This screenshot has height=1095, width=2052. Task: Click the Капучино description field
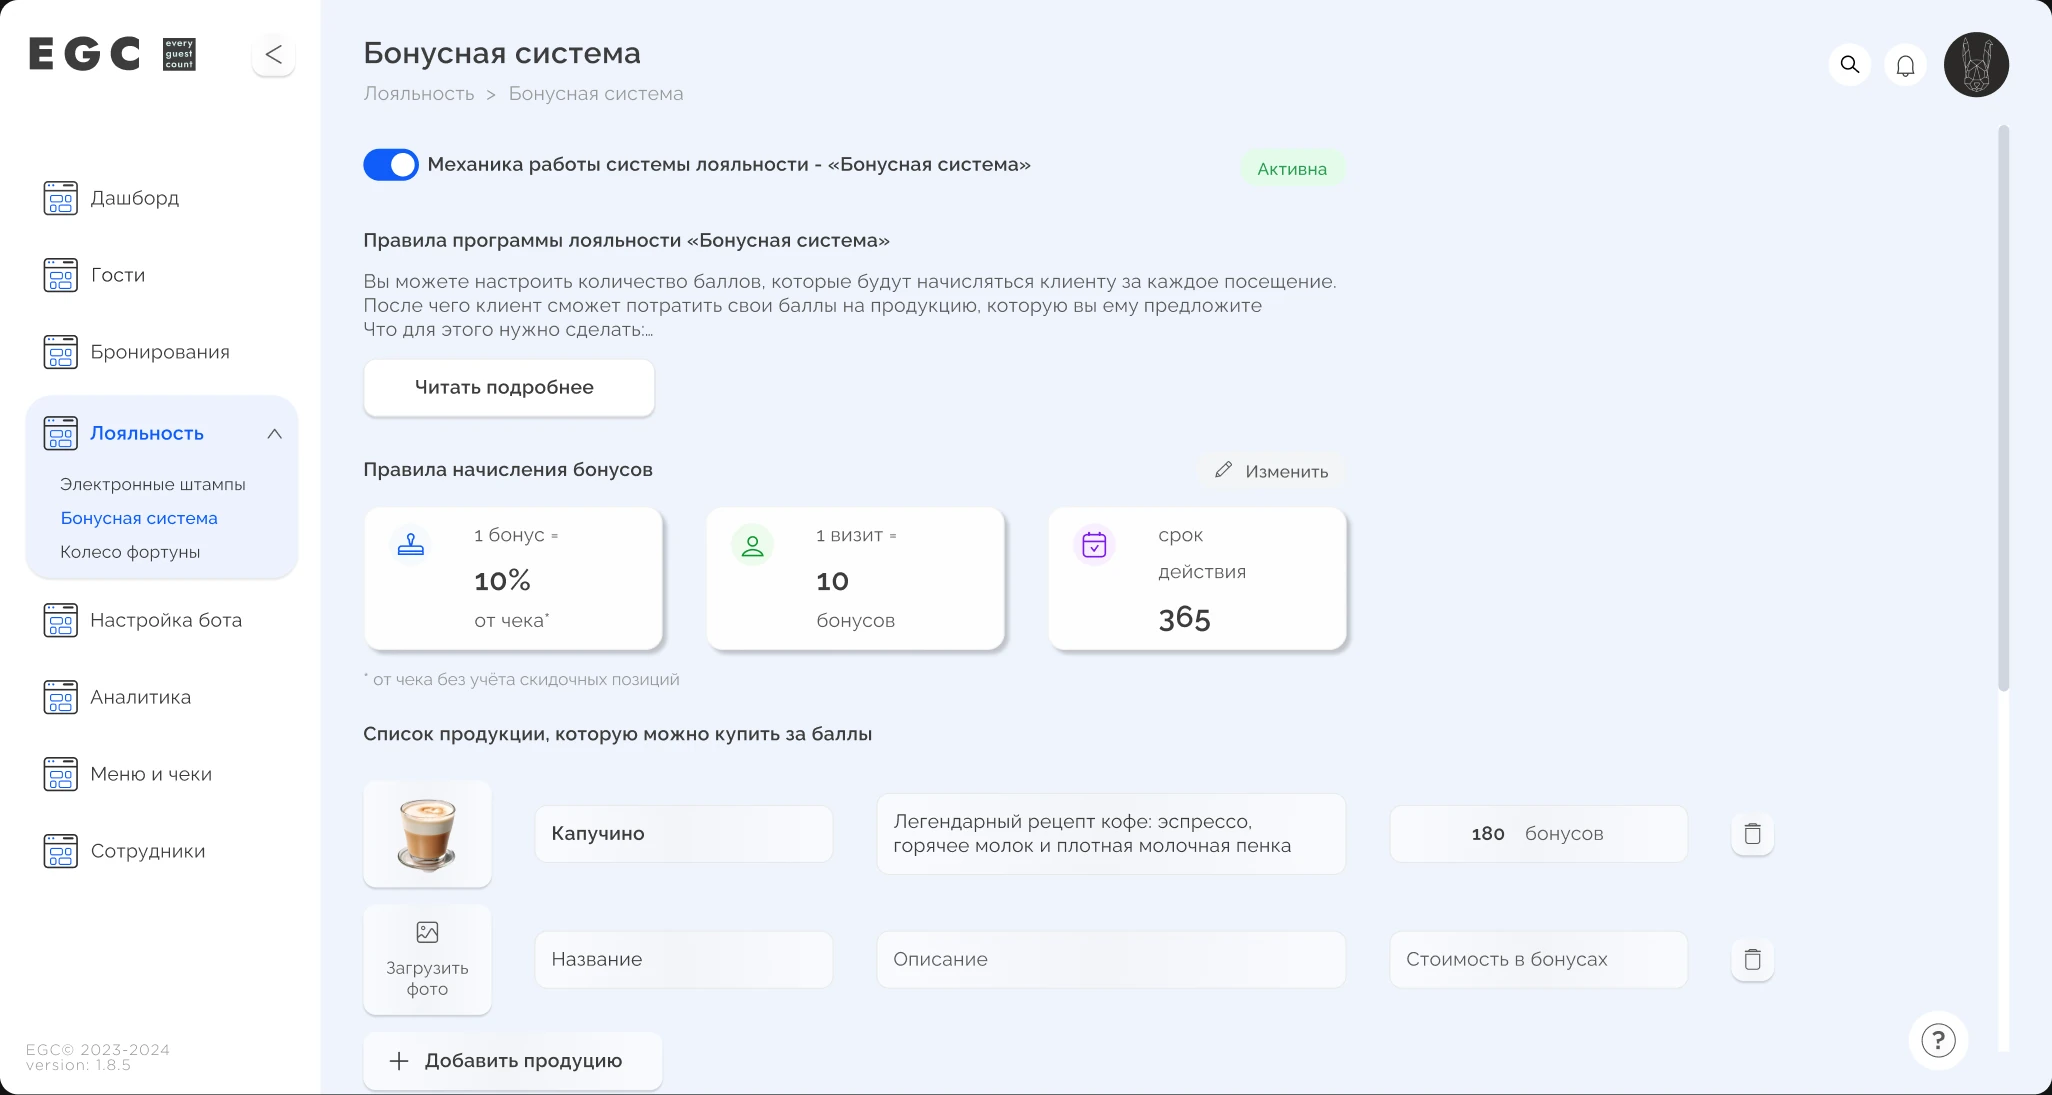click(x=1111, y=834)
